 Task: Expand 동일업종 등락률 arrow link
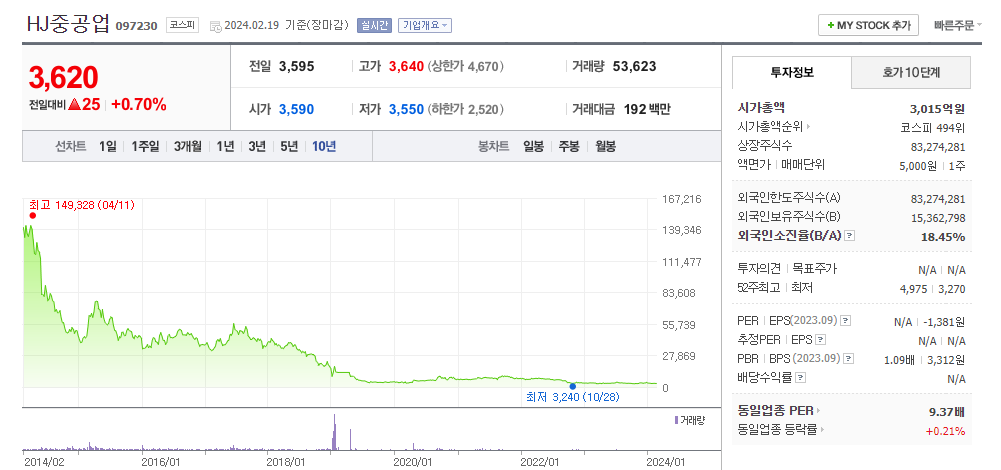822,430
